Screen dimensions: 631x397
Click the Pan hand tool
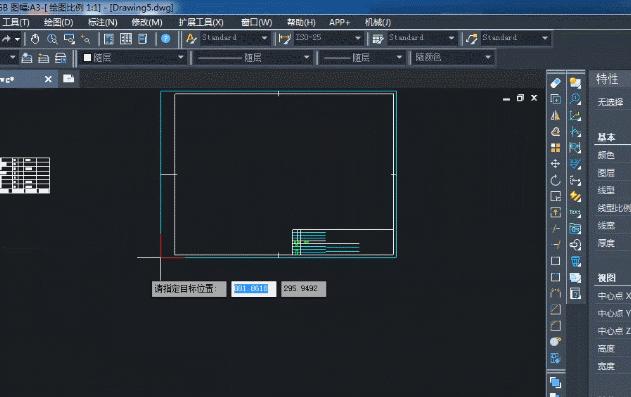[x=35, y=39]
